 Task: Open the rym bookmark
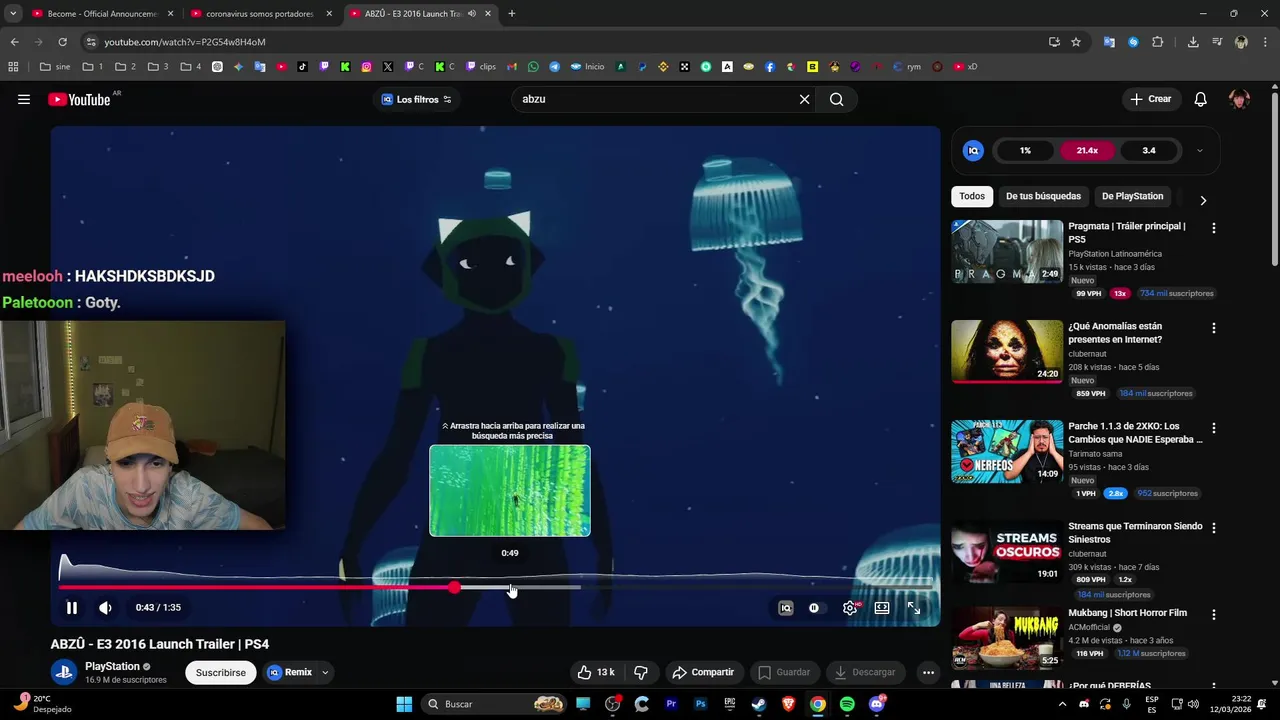coord(907,67)
